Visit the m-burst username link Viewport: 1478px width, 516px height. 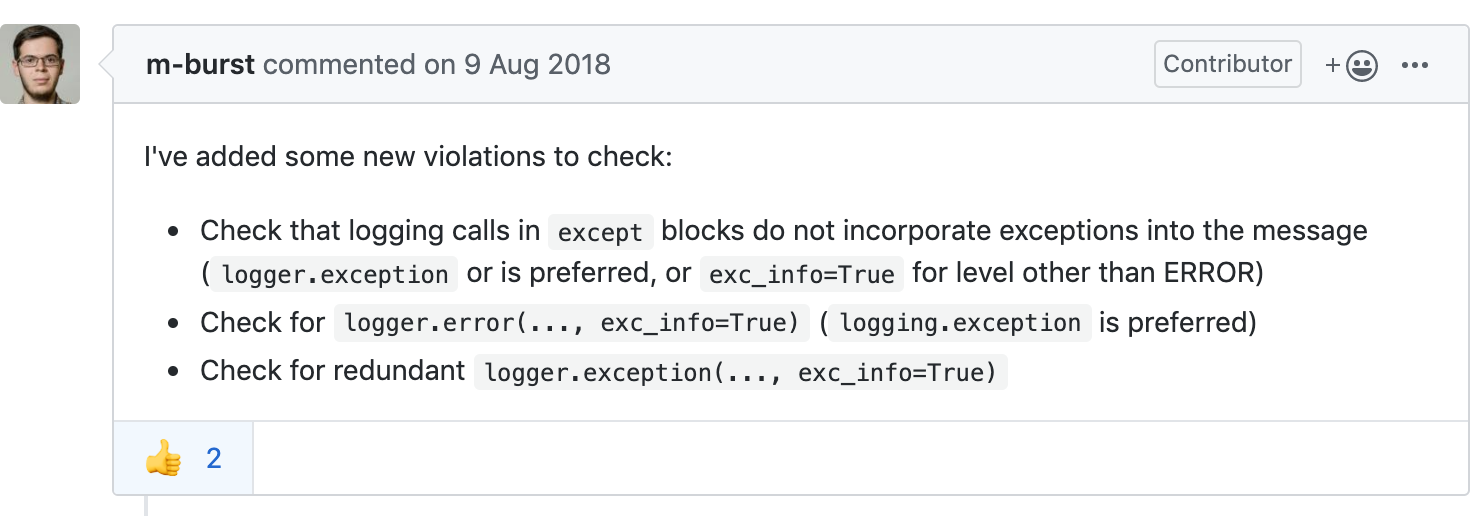click(200, 65)
